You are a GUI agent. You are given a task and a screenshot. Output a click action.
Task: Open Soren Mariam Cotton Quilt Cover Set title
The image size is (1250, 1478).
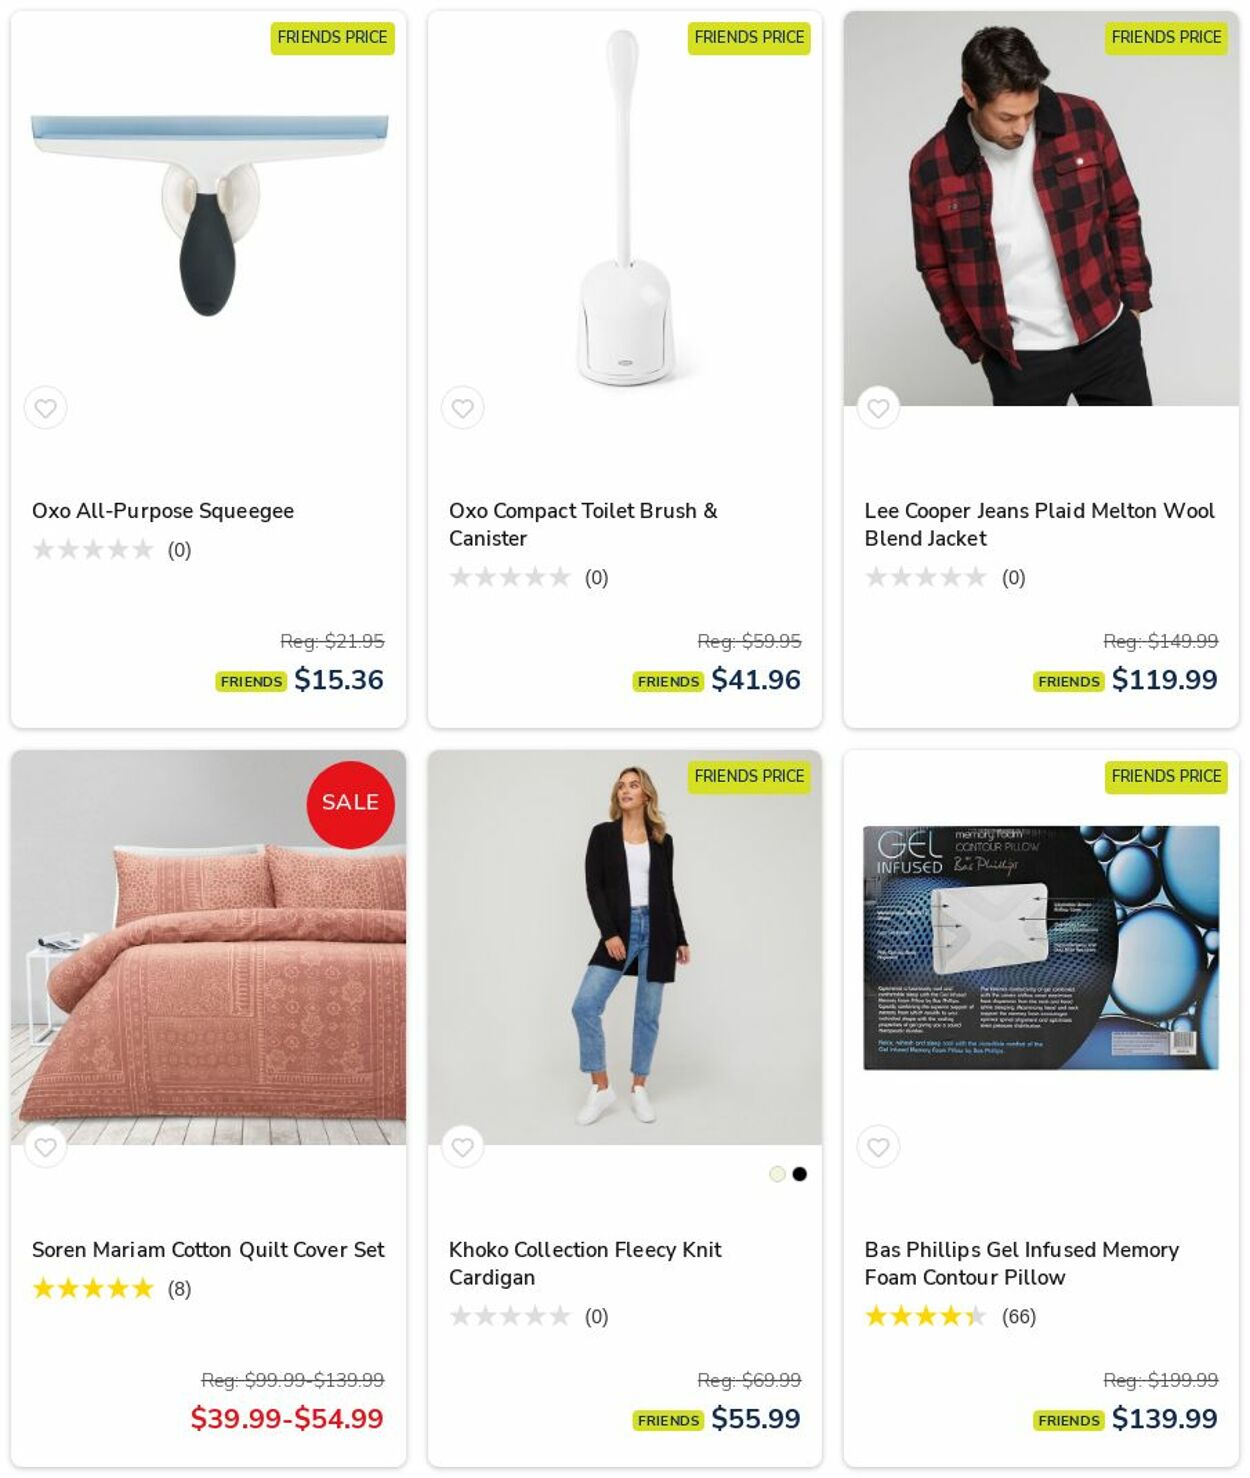point(208,1249)
